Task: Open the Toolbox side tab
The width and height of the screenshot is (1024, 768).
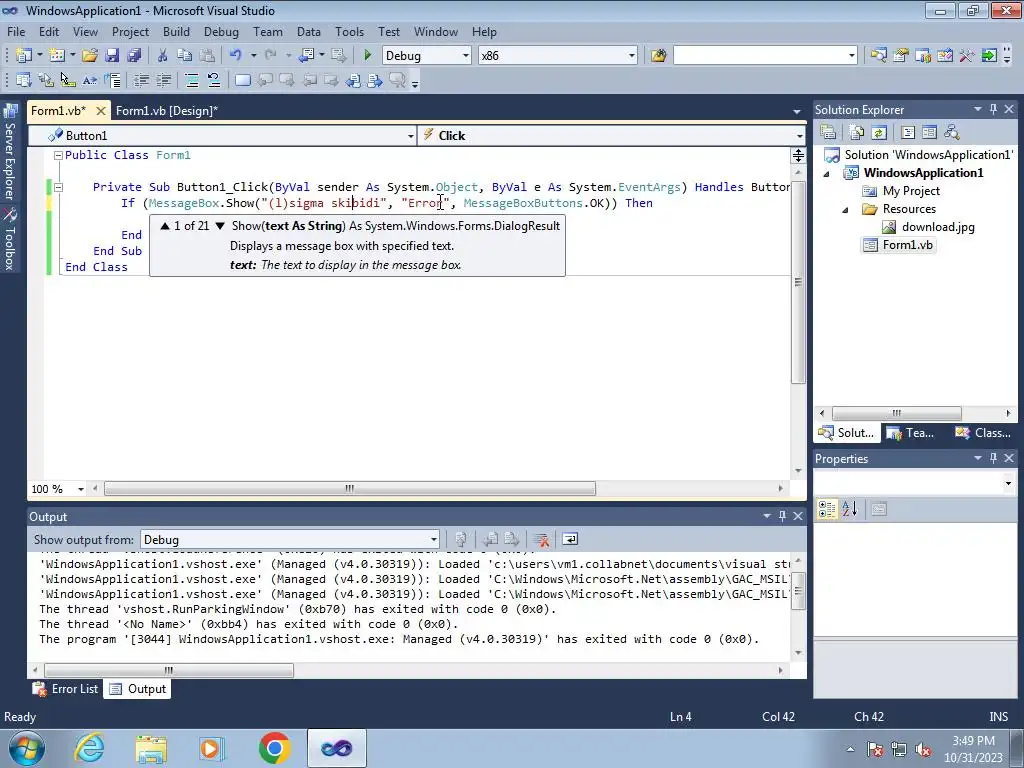Action: click(x=10, y=239)
